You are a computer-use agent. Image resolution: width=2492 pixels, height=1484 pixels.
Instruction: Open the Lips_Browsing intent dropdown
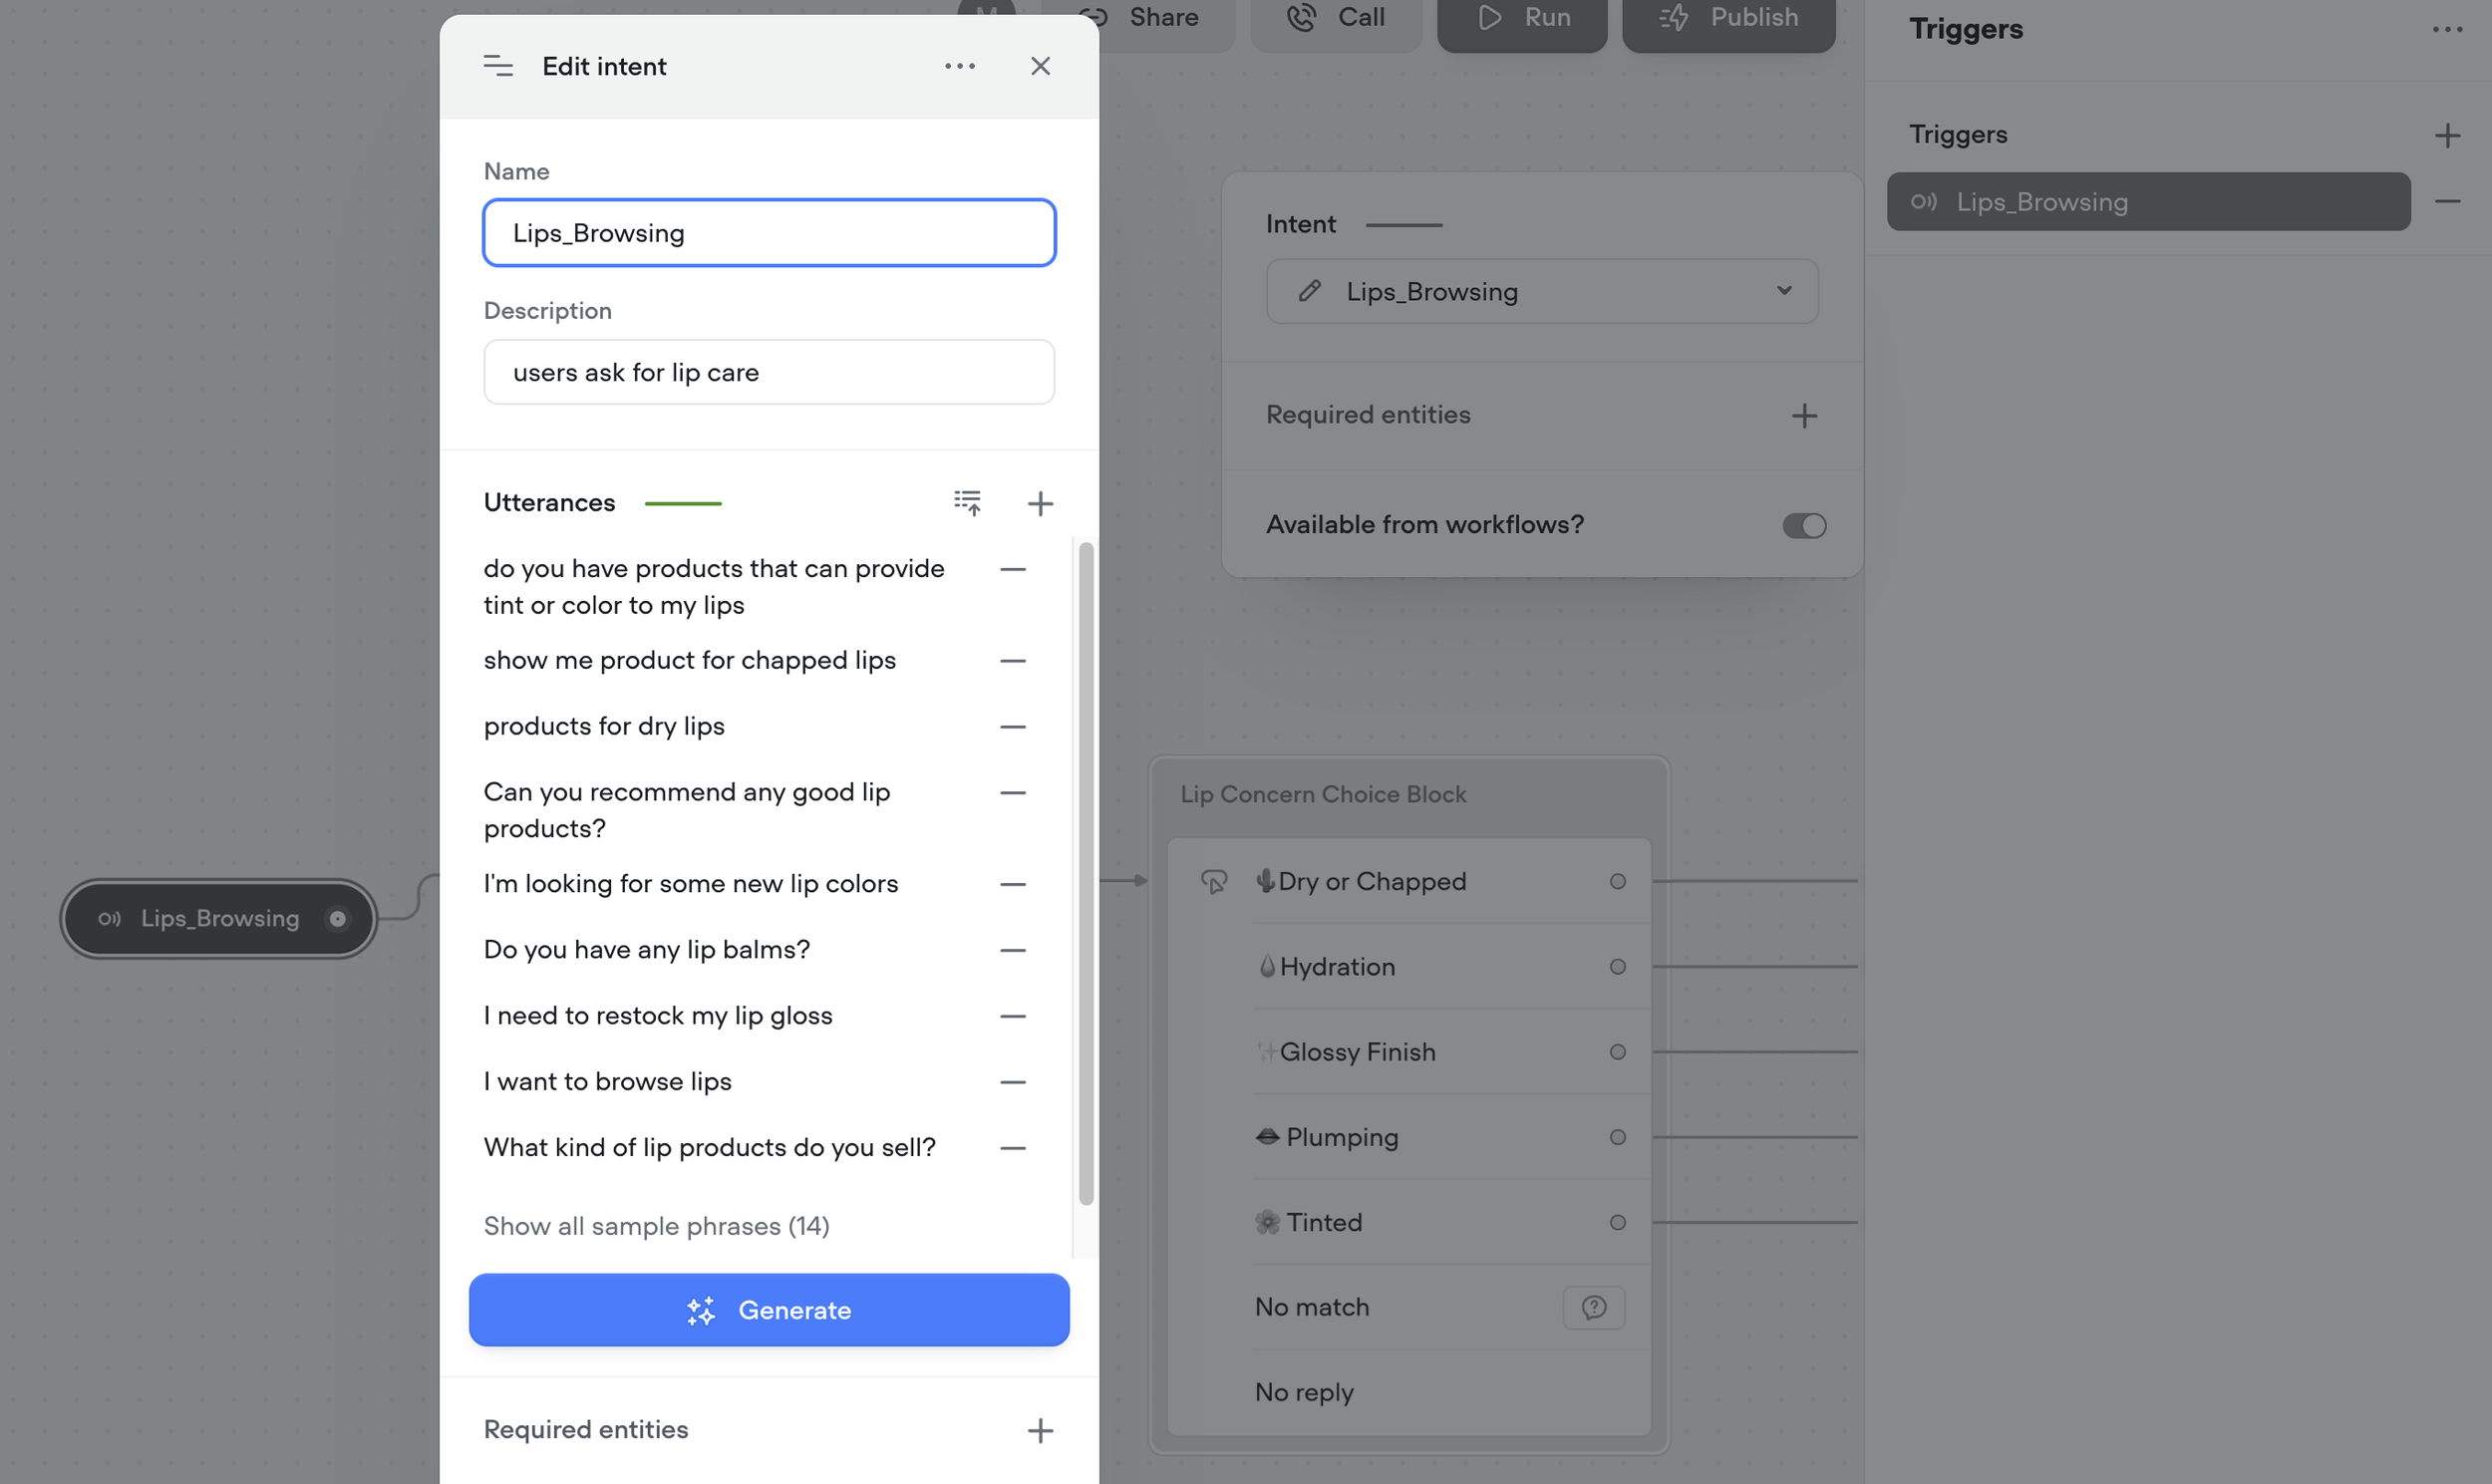coord(1783,291)
